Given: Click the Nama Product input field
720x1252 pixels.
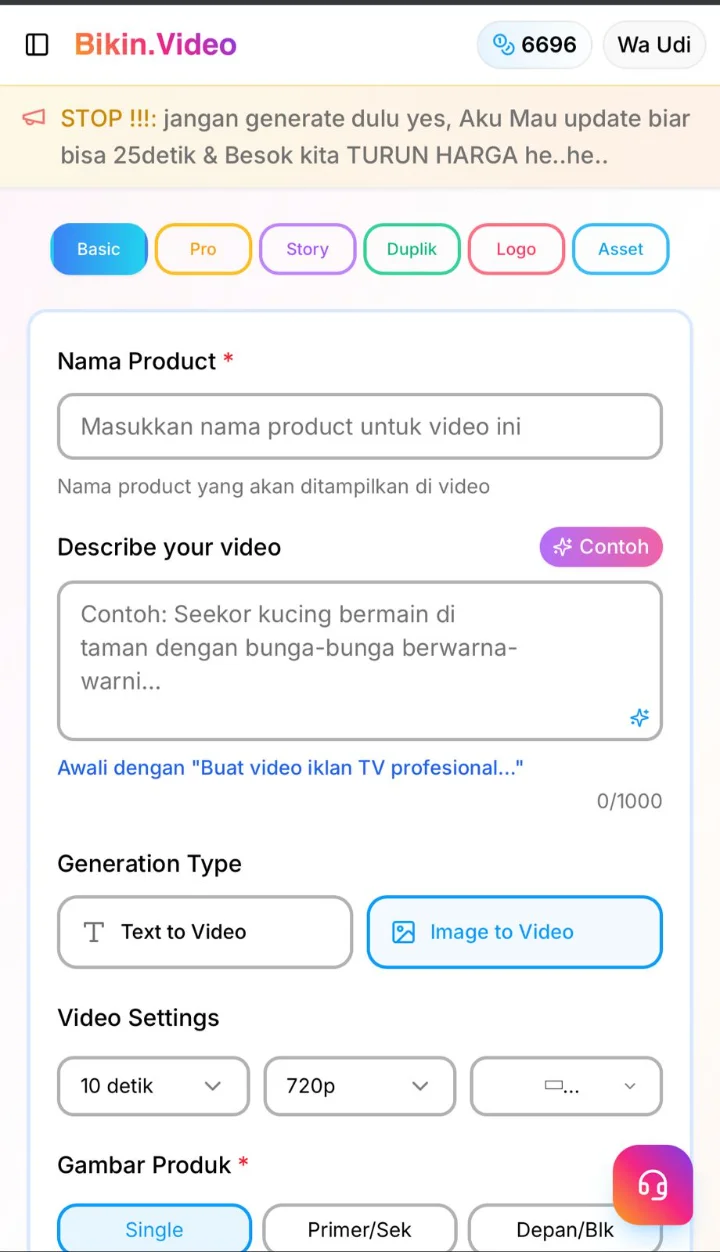Looking at the screenshot, I should click(359, 427).
